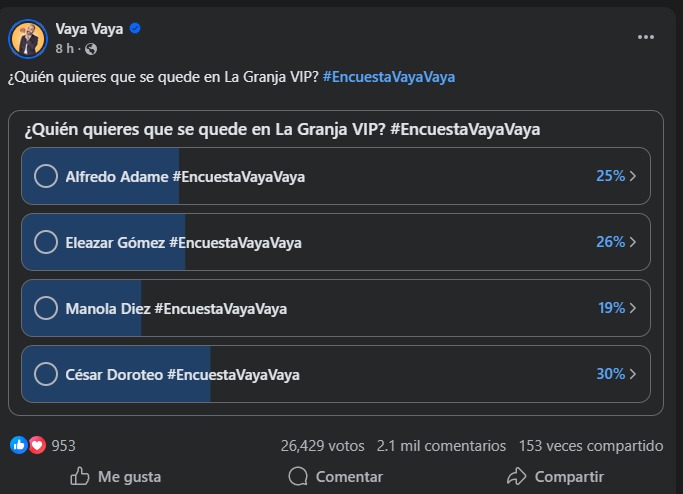Click the verified badge next to Vaya Vaya
683x494 pixels.
coord(135,29)
